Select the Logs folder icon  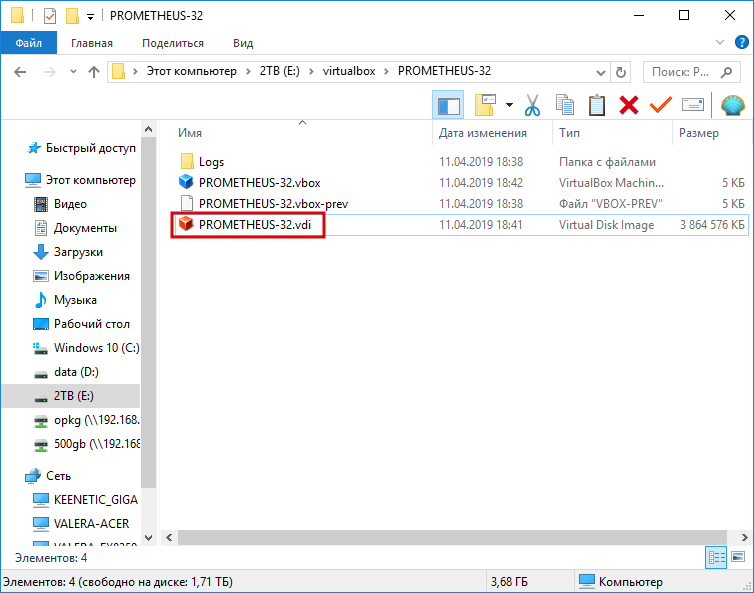point(187,162)
